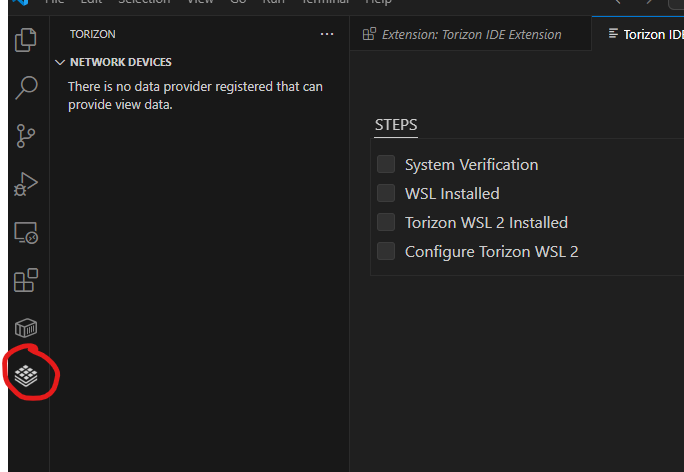Open the Docker containers view icon
Screen dimensions: 684x472
point(26,328)
